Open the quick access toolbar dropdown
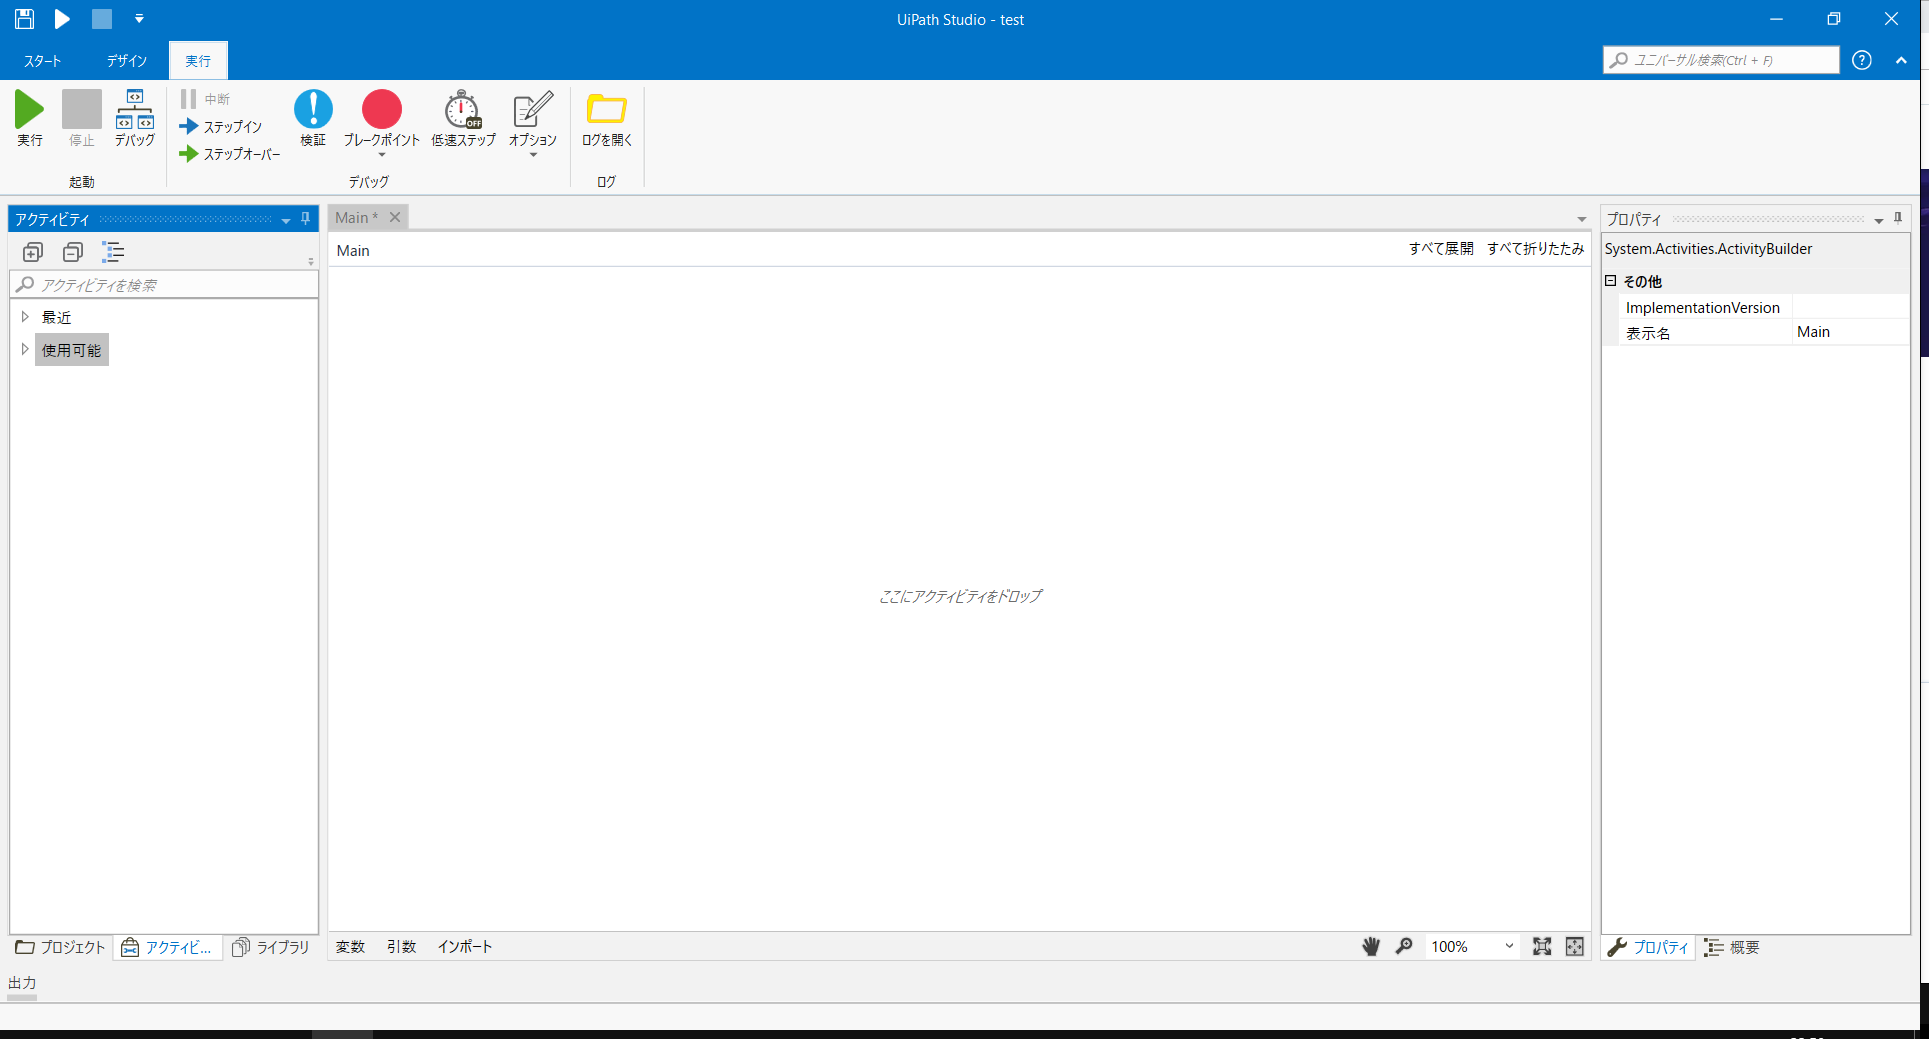 click(139, 19)
